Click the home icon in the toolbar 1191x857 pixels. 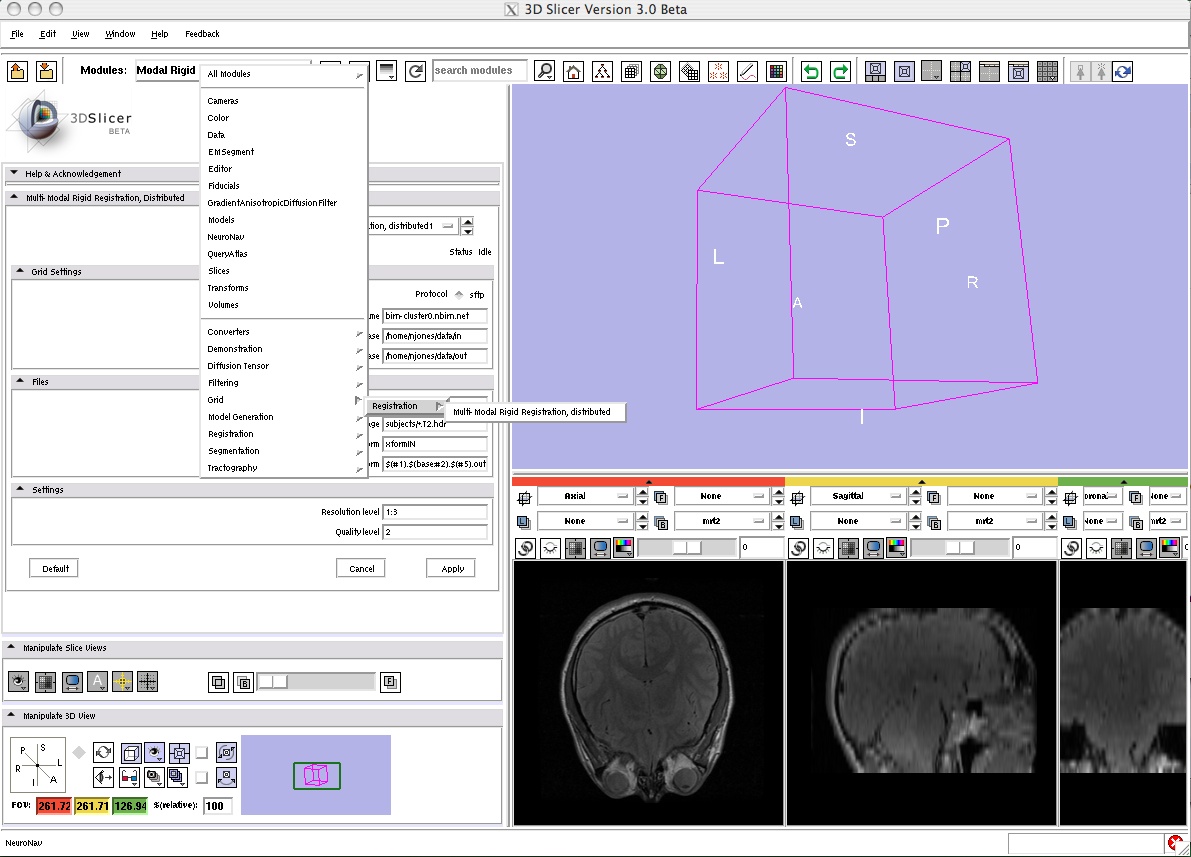[x=574, y=71]
